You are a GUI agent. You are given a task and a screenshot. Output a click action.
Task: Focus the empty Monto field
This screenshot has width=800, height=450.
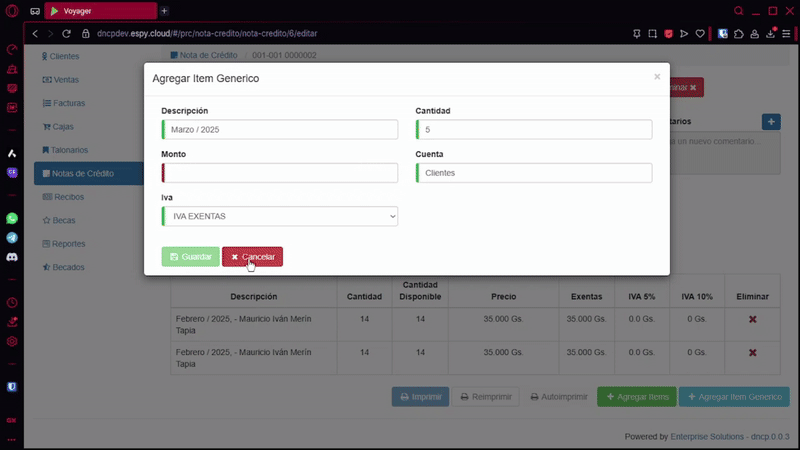pos(280,173)
